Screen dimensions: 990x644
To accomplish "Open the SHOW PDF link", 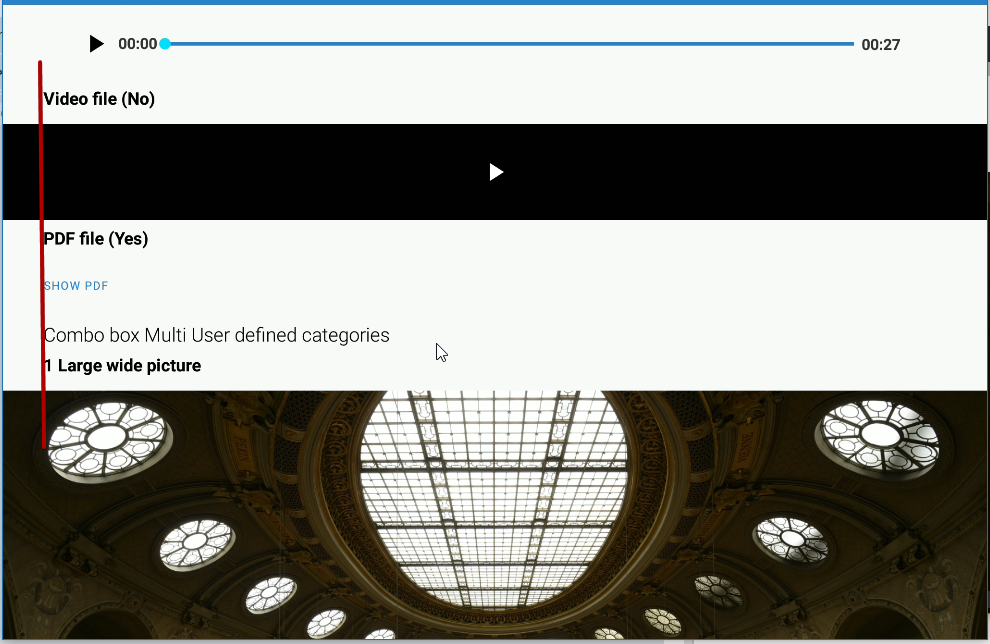I will 76,285.
